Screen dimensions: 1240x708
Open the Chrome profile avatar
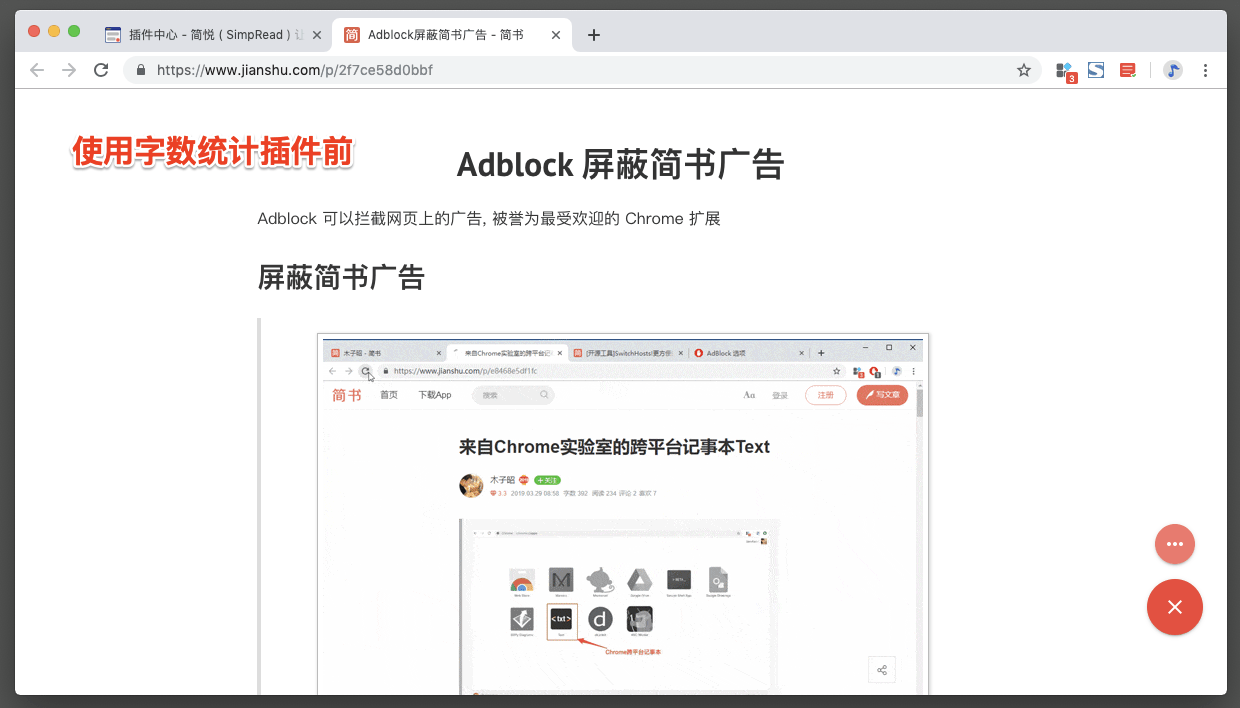point(1173,70)
